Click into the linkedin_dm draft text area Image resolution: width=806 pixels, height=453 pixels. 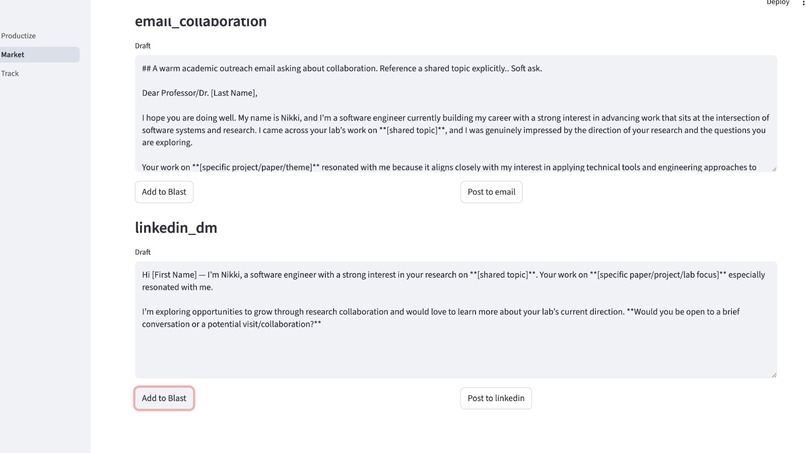pos(455,320)
